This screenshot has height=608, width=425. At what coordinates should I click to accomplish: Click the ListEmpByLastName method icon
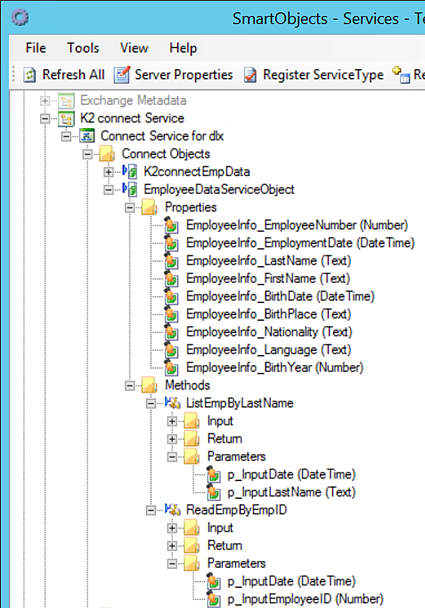point(173,403)
